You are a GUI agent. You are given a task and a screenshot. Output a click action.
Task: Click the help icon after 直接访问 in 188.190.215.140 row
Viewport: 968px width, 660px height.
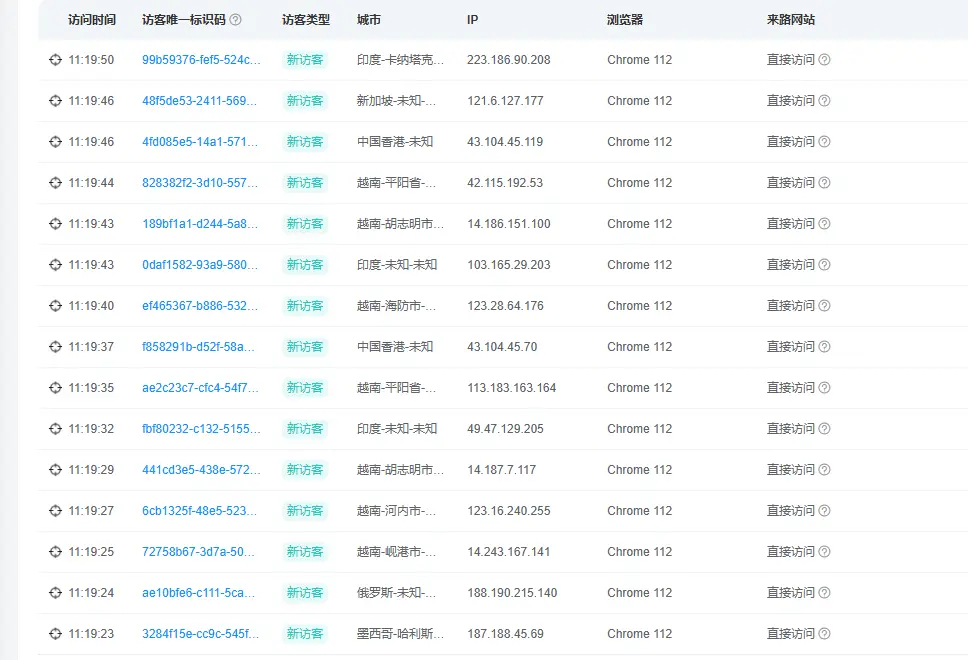click(x=824, y=593)
